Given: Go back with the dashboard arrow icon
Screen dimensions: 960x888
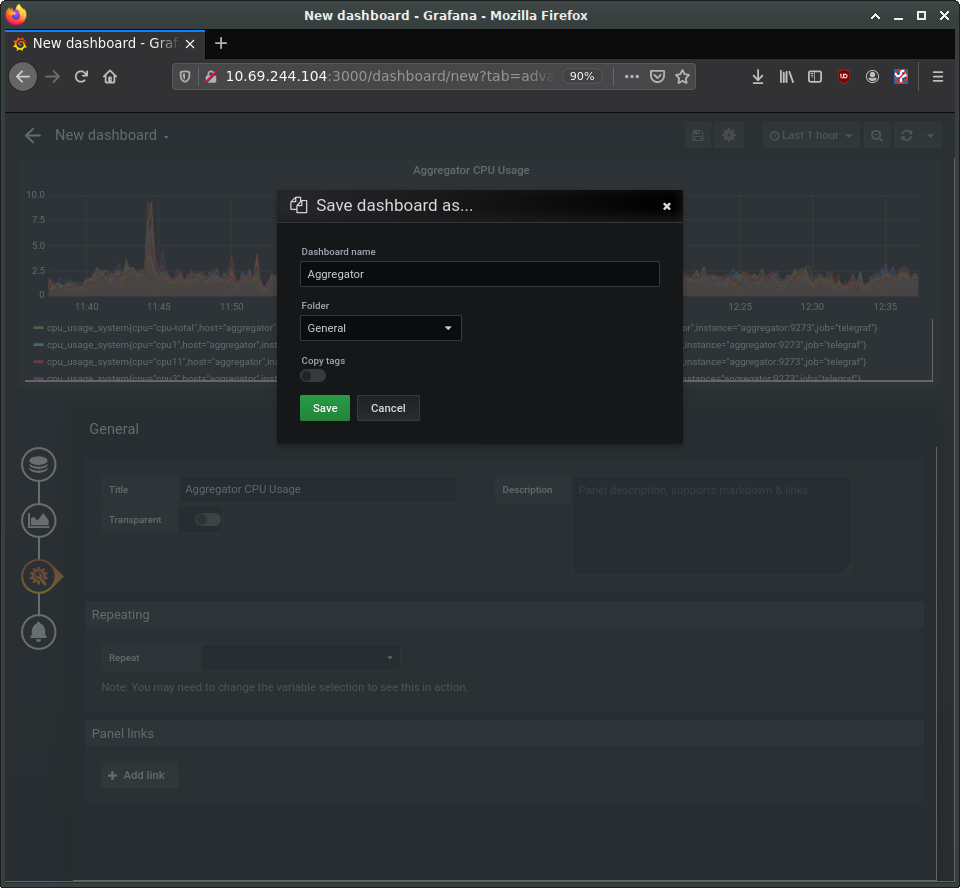Looking at the screenshot, I should point(33,135).
